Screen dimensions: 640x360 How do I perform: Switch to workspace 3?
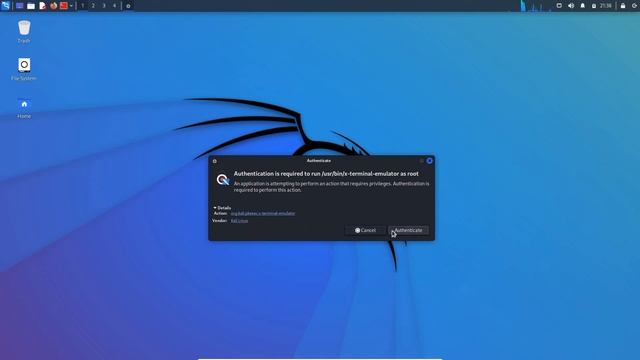pyautogui.click(x=104, y=6)
